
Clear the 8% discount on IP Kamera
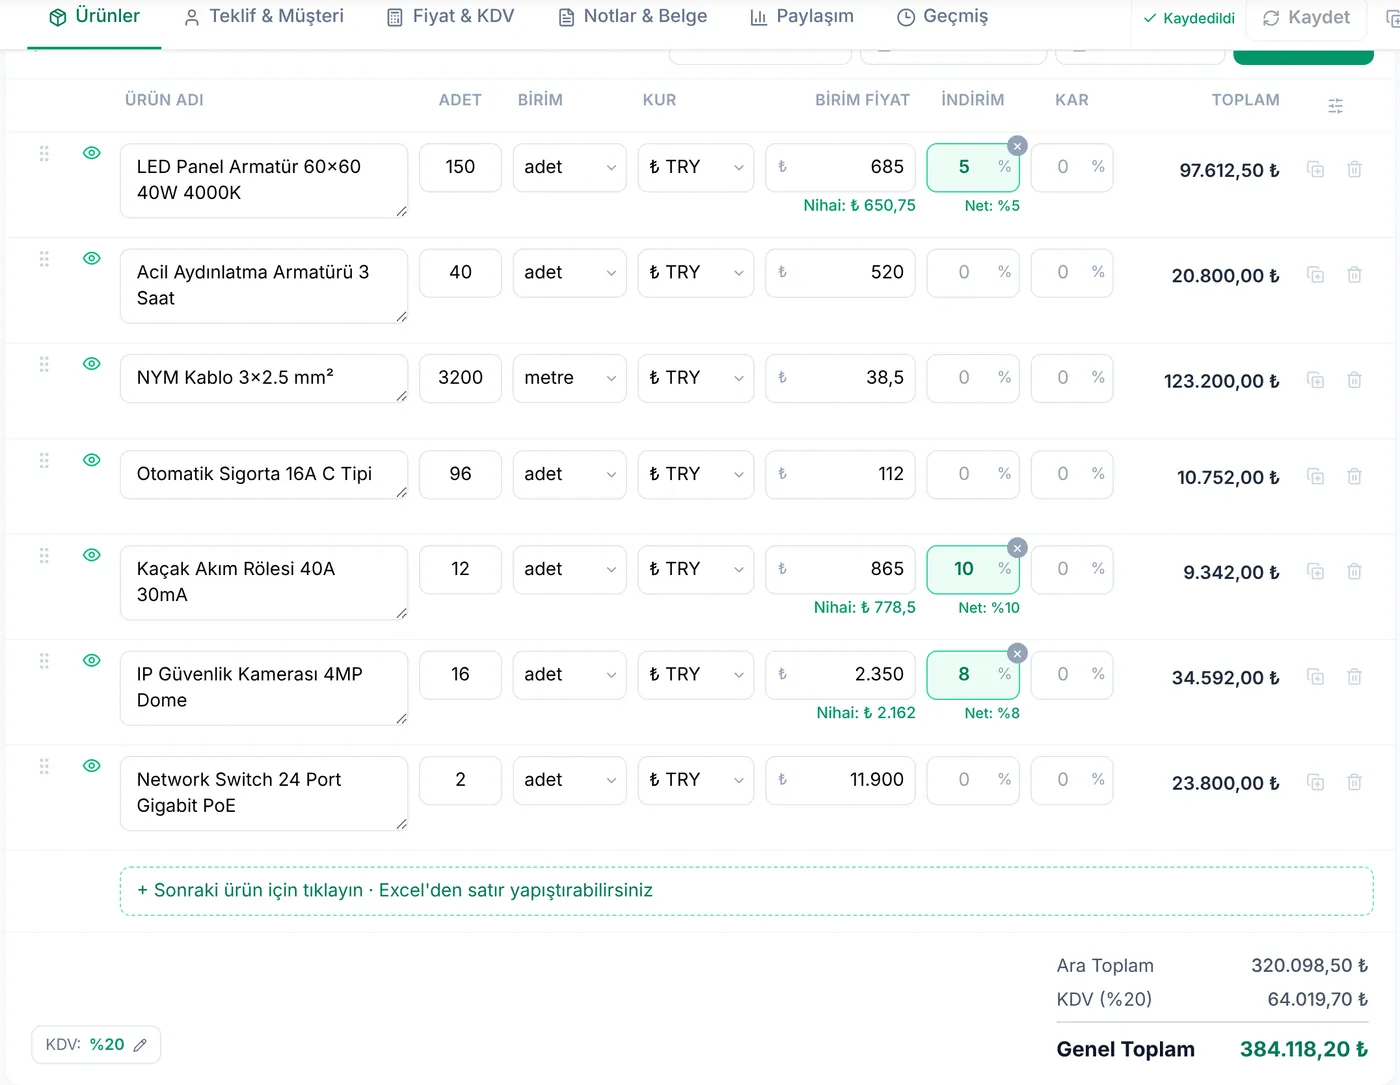(1017, 654)
